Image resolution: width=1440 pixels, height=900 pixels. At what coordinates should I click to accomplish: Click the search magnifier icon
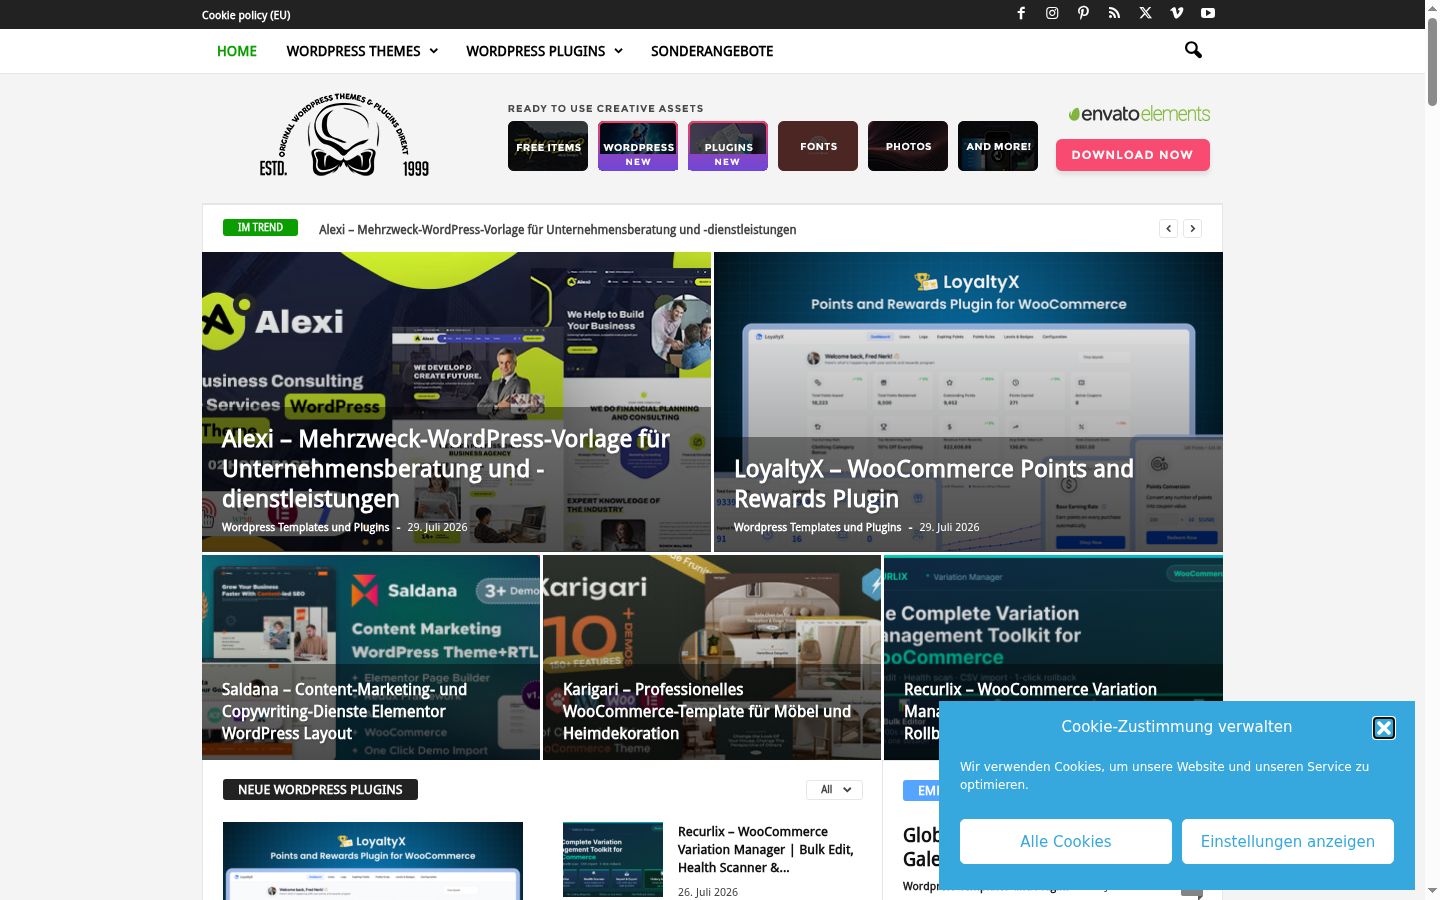(1193, 50)
